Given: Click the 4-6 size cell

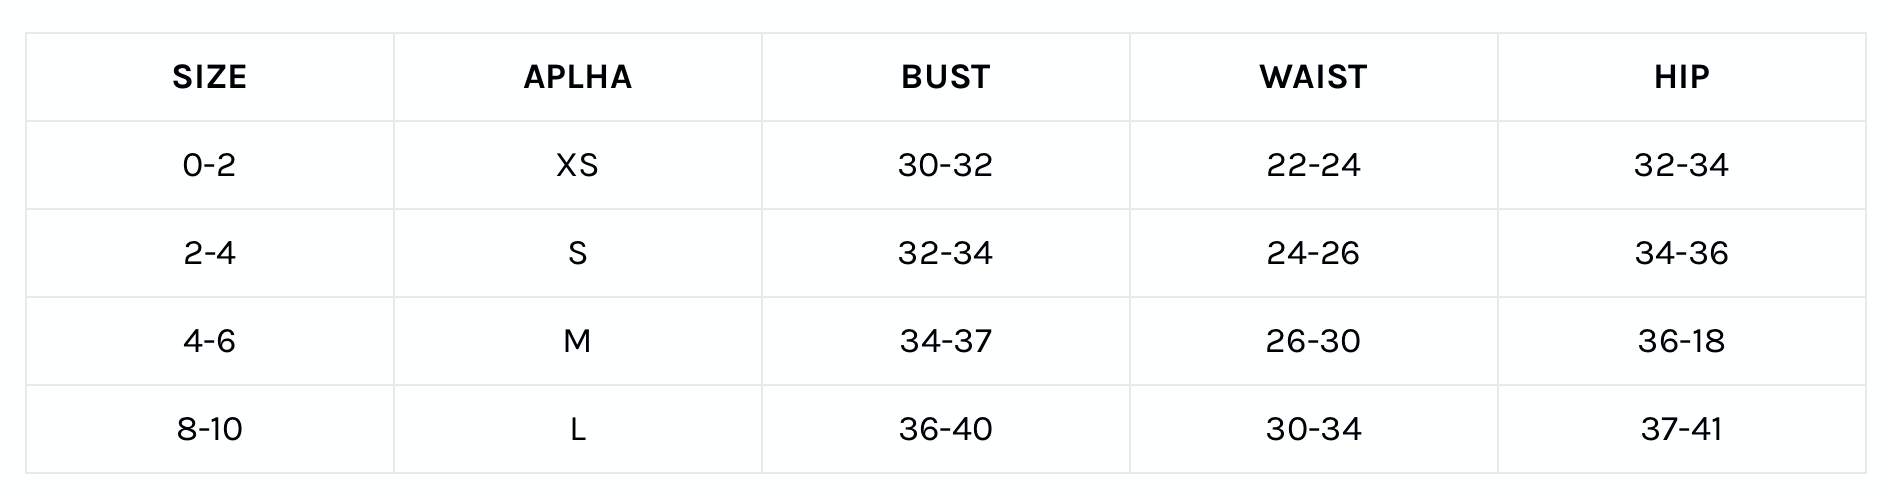Looking at the screenshot, I should coord(209,341).
